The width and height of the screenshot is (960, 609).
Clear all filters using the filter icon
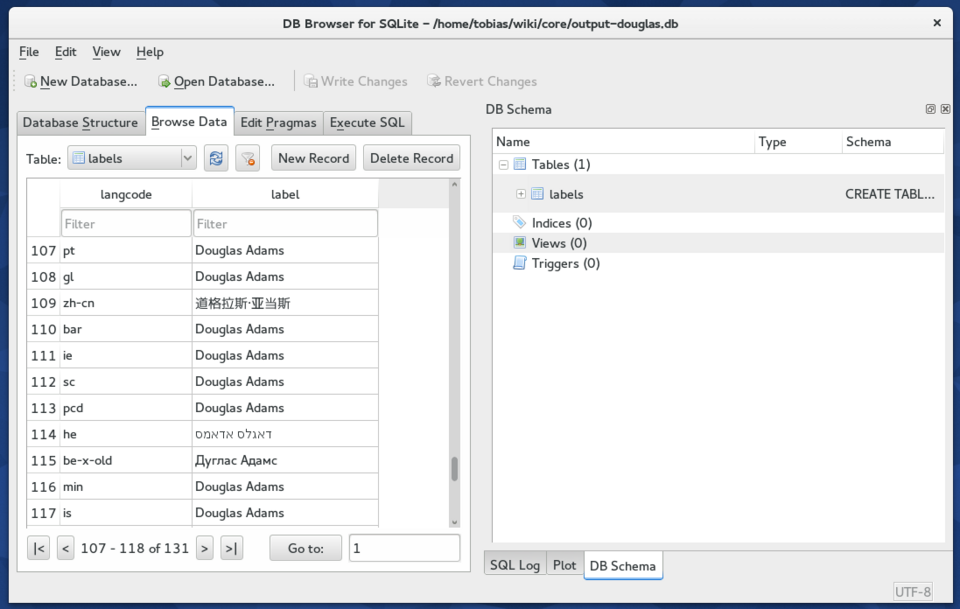248,159
